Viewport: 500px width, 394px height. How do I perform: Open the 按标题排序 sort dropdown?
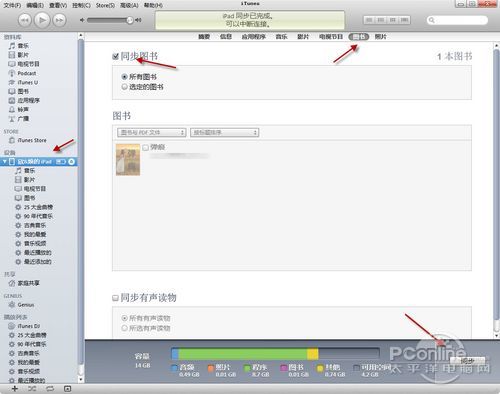224,133
